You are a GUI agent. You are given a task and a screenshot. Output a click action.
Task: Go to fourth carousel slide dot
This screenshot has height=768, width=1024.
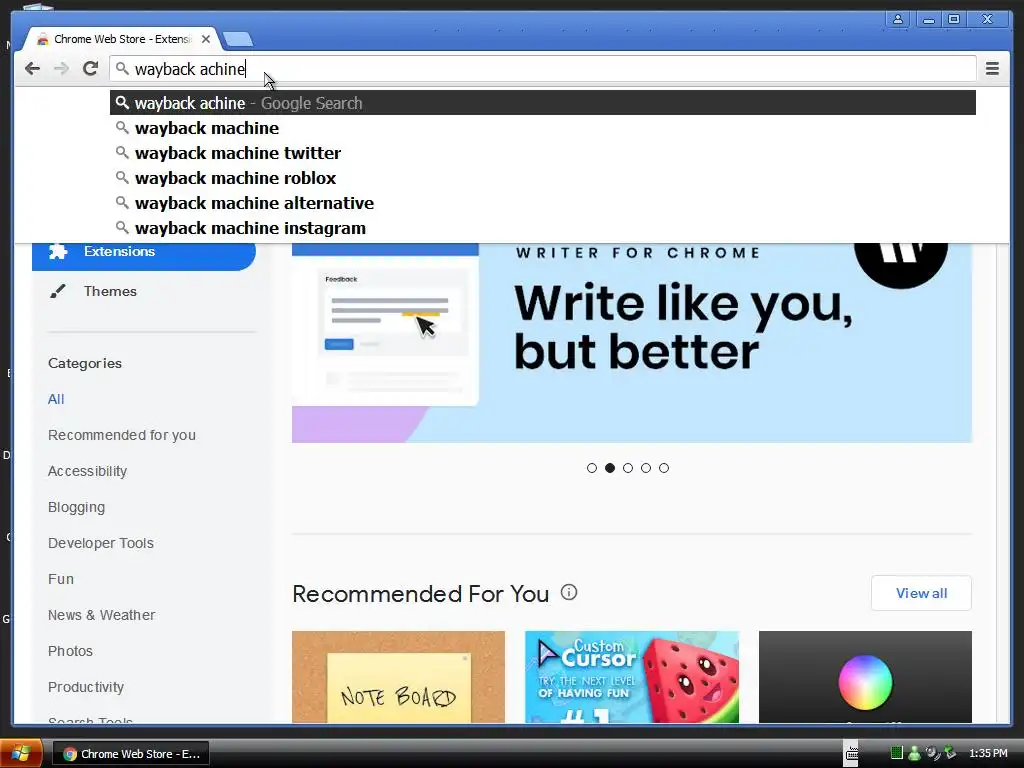tap(646, 468)
